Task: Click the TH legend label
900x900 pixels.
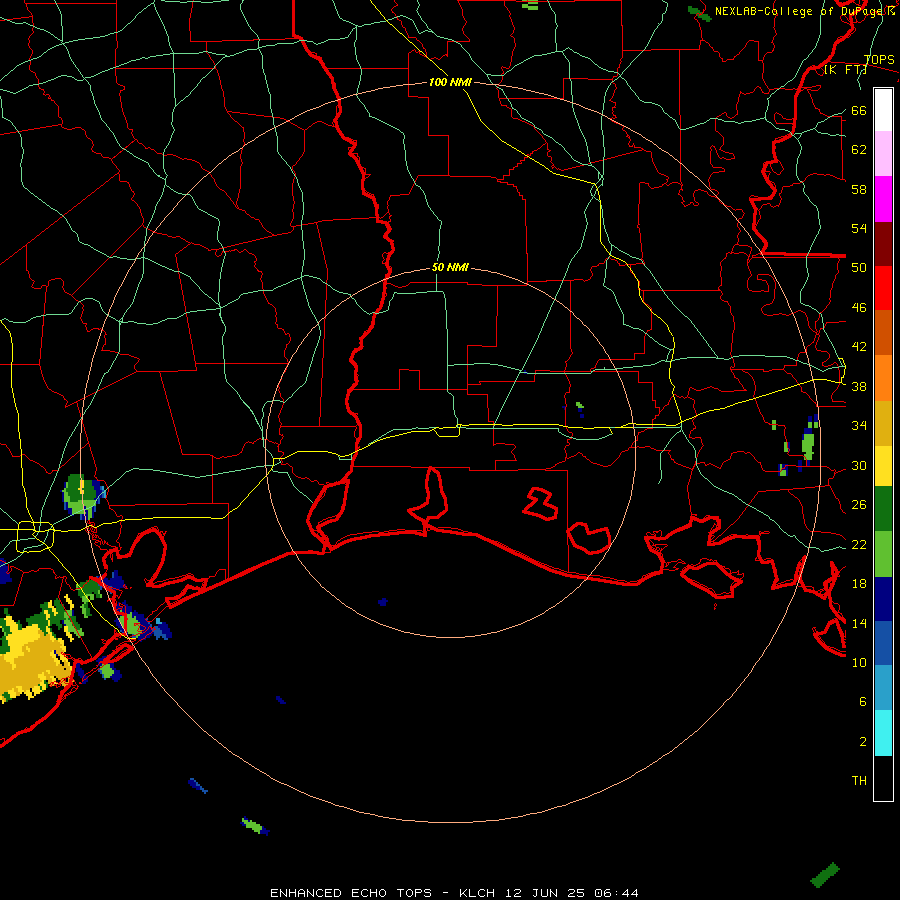Action: click(x=859, y=781)
